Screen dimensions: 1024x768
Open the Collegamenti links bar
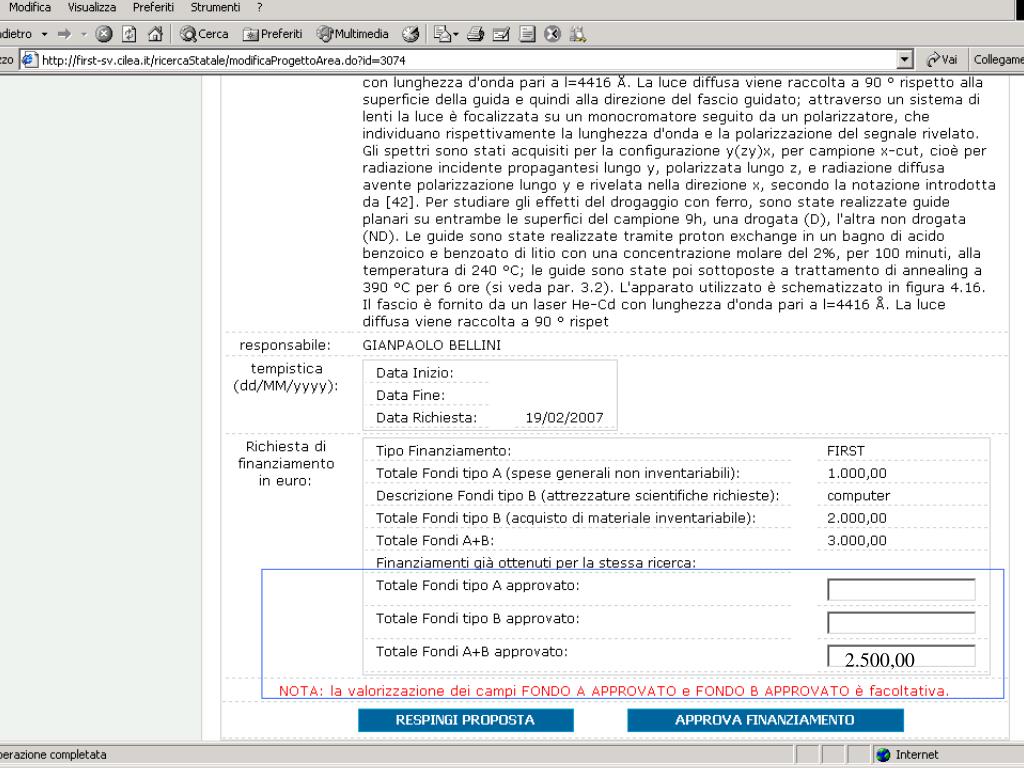point(998,59)
